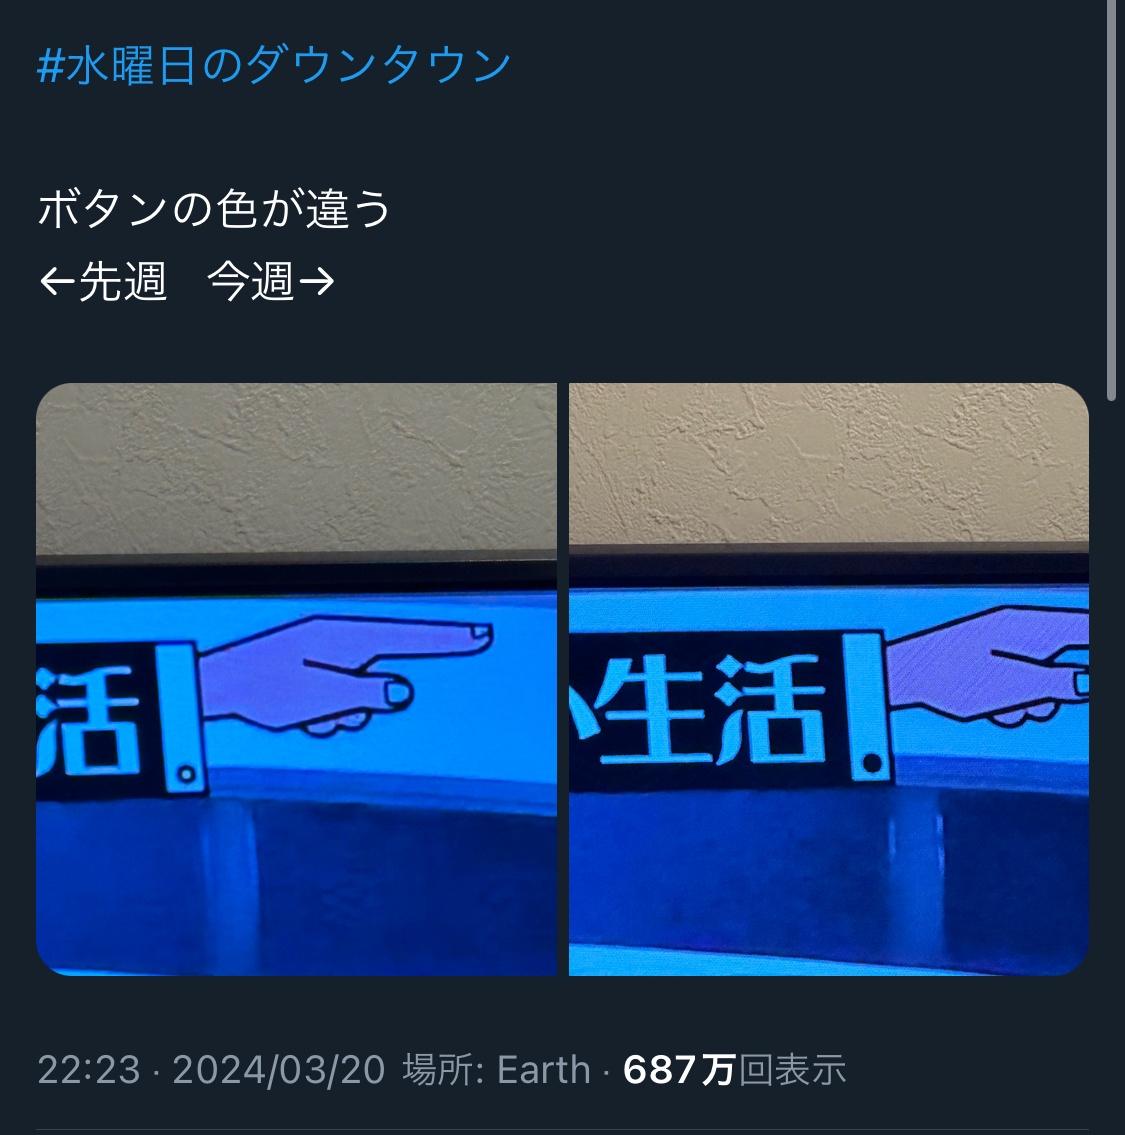The height and width of the screenshot is (1135, 1125).
Task: Tap the 生活 characters in right photo
Action: point(712,709)
